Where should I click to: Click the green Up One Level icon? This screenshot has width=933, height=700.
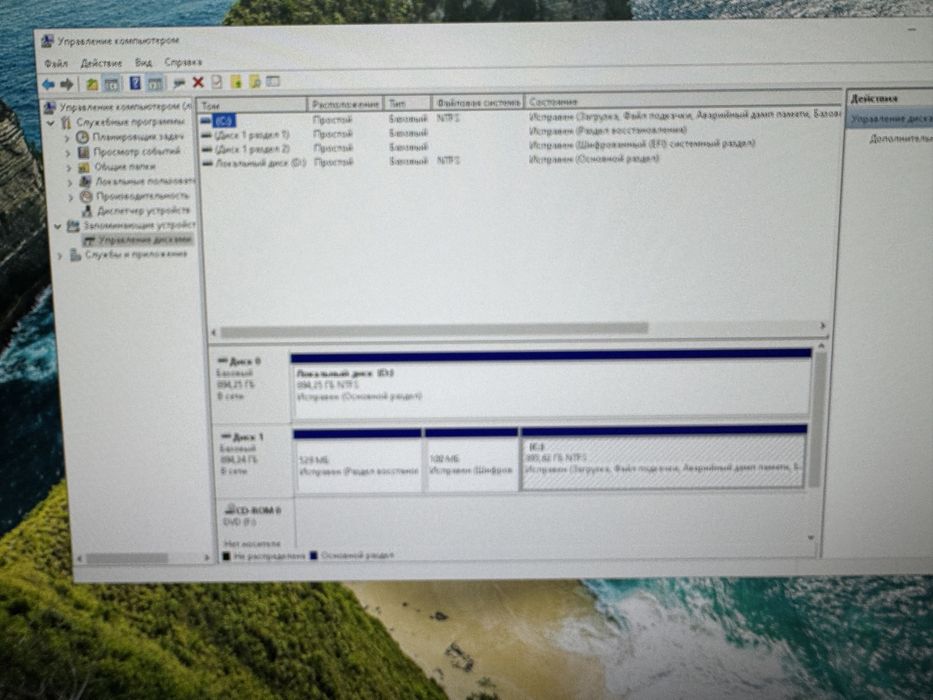pos(92,84)
